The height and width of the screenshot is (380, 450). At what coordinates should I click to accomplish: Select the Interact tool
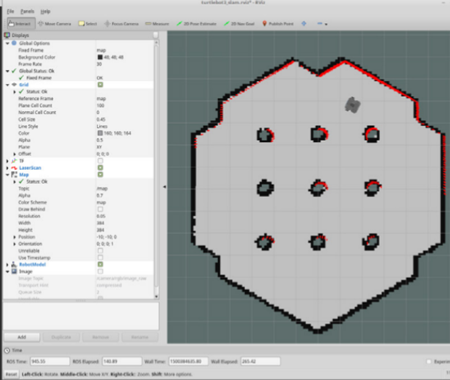click(21, 24)
